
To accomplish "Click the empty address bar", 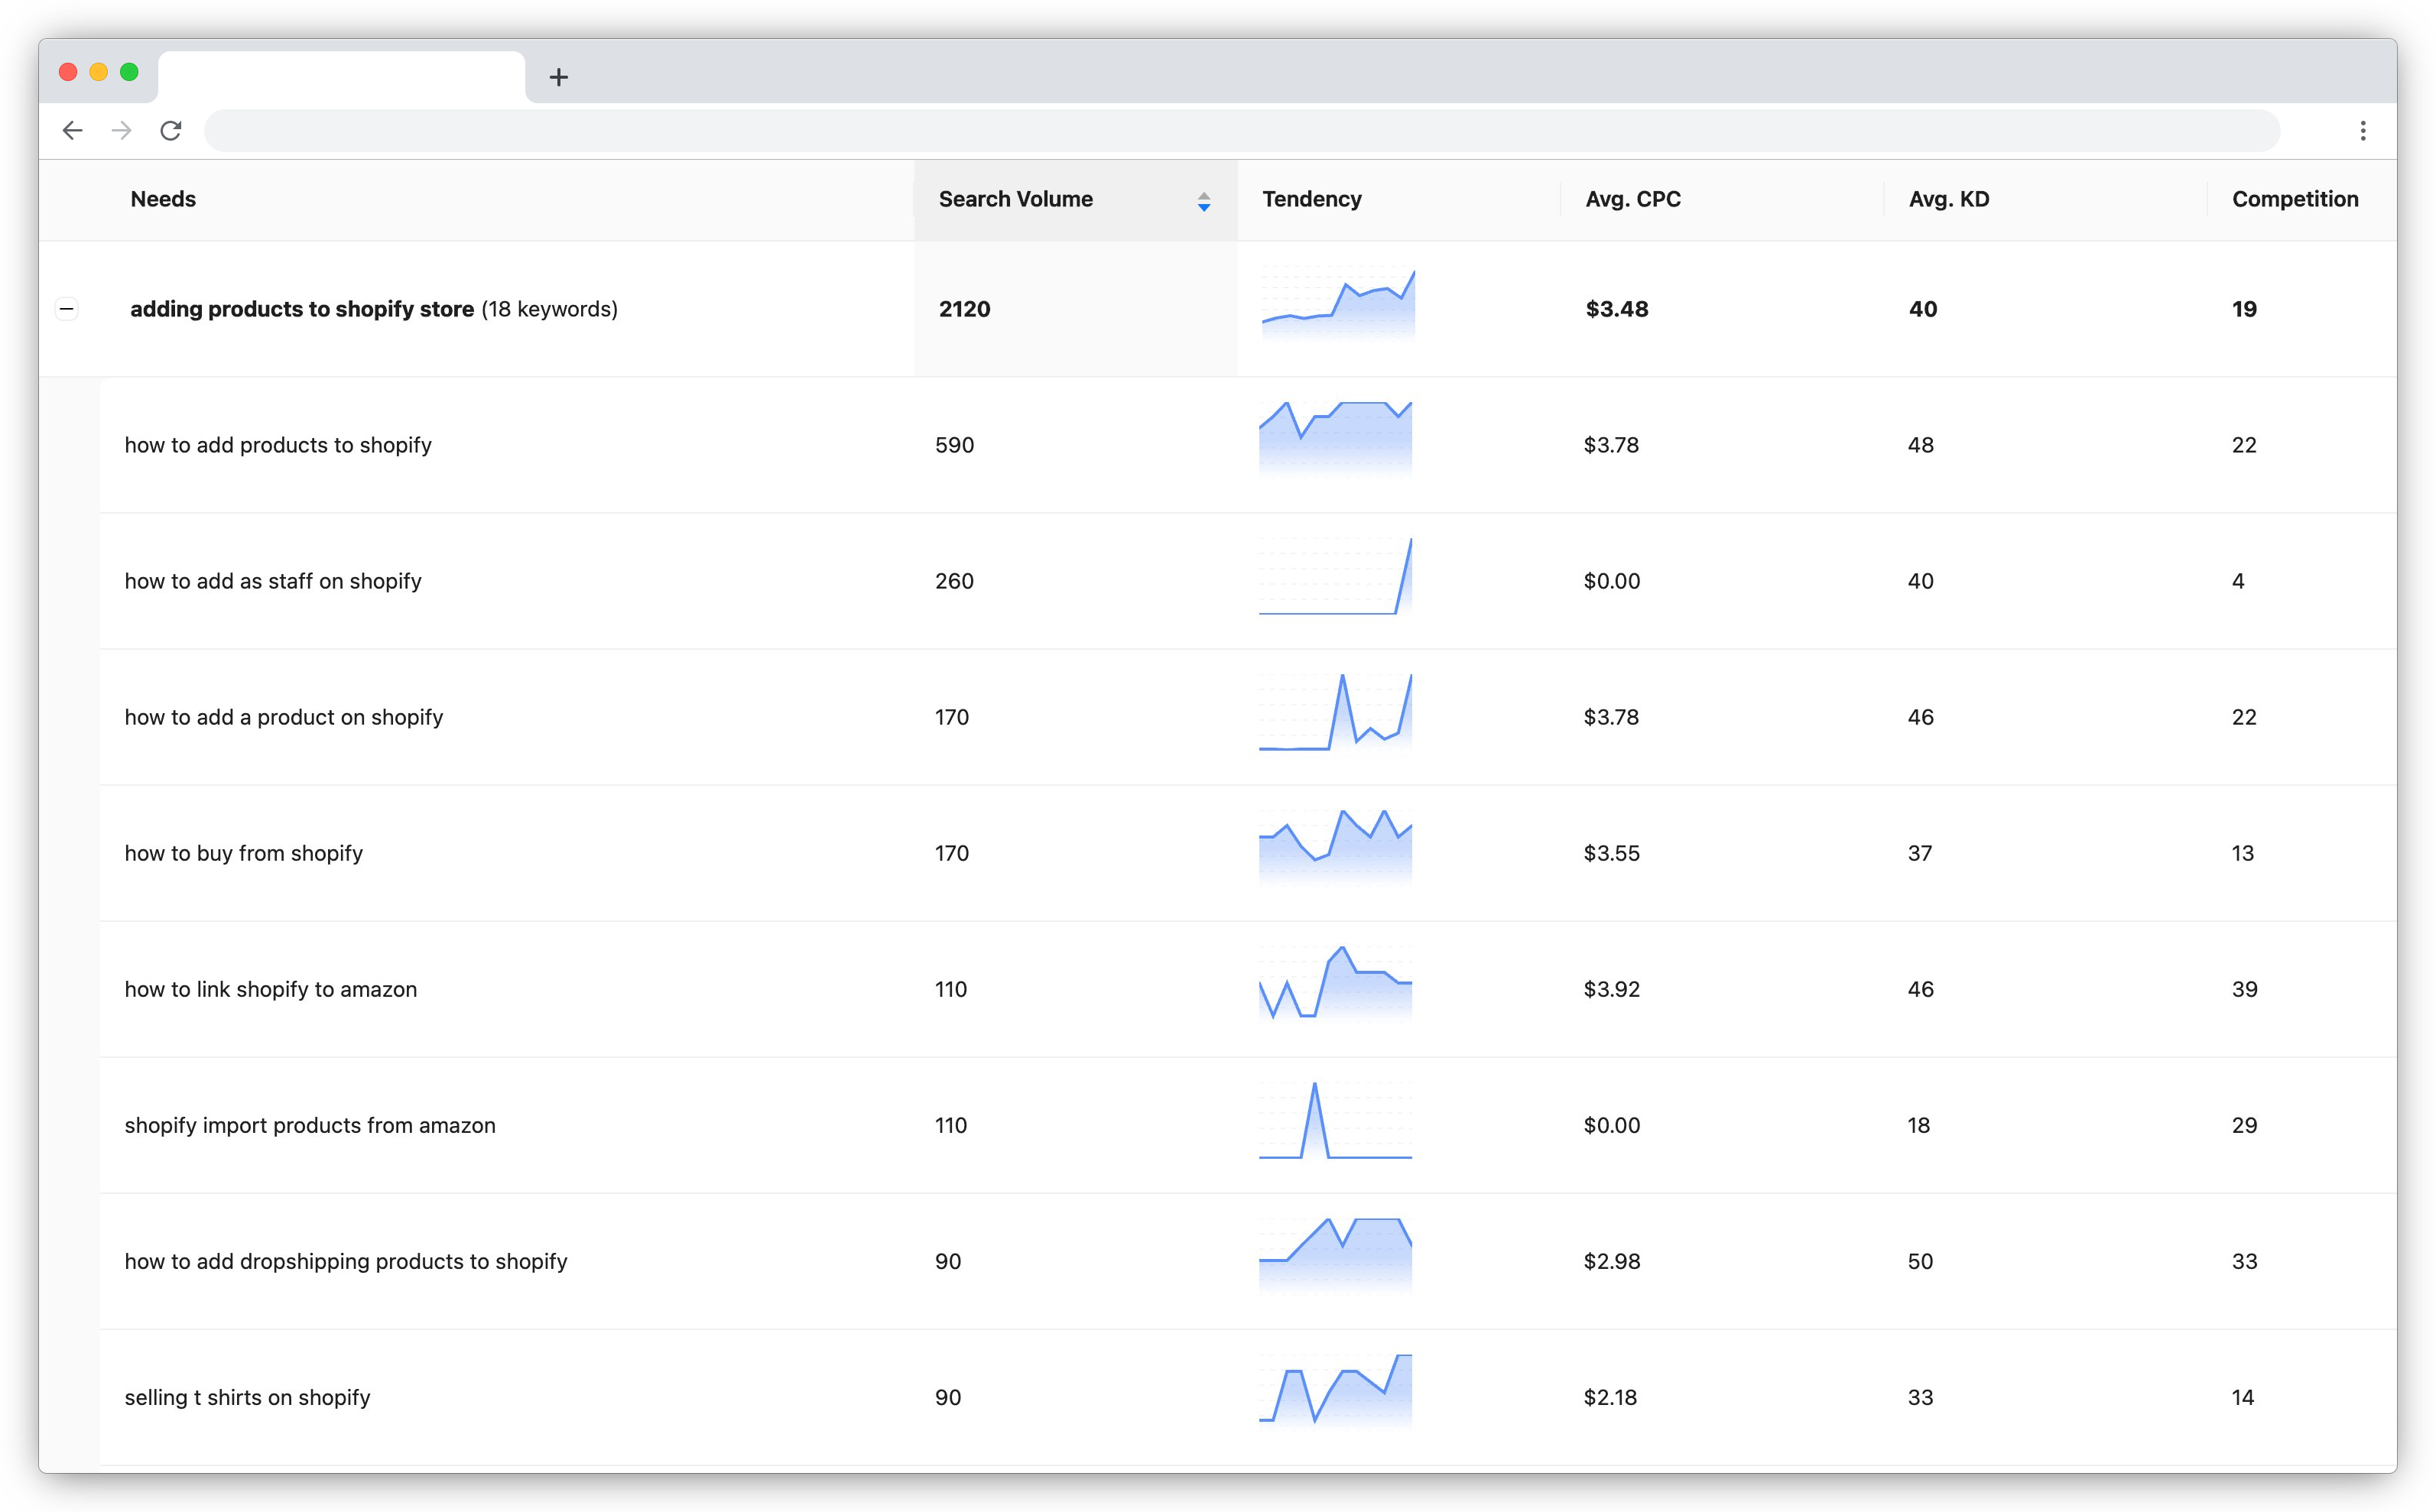I will click(1242, 131).
